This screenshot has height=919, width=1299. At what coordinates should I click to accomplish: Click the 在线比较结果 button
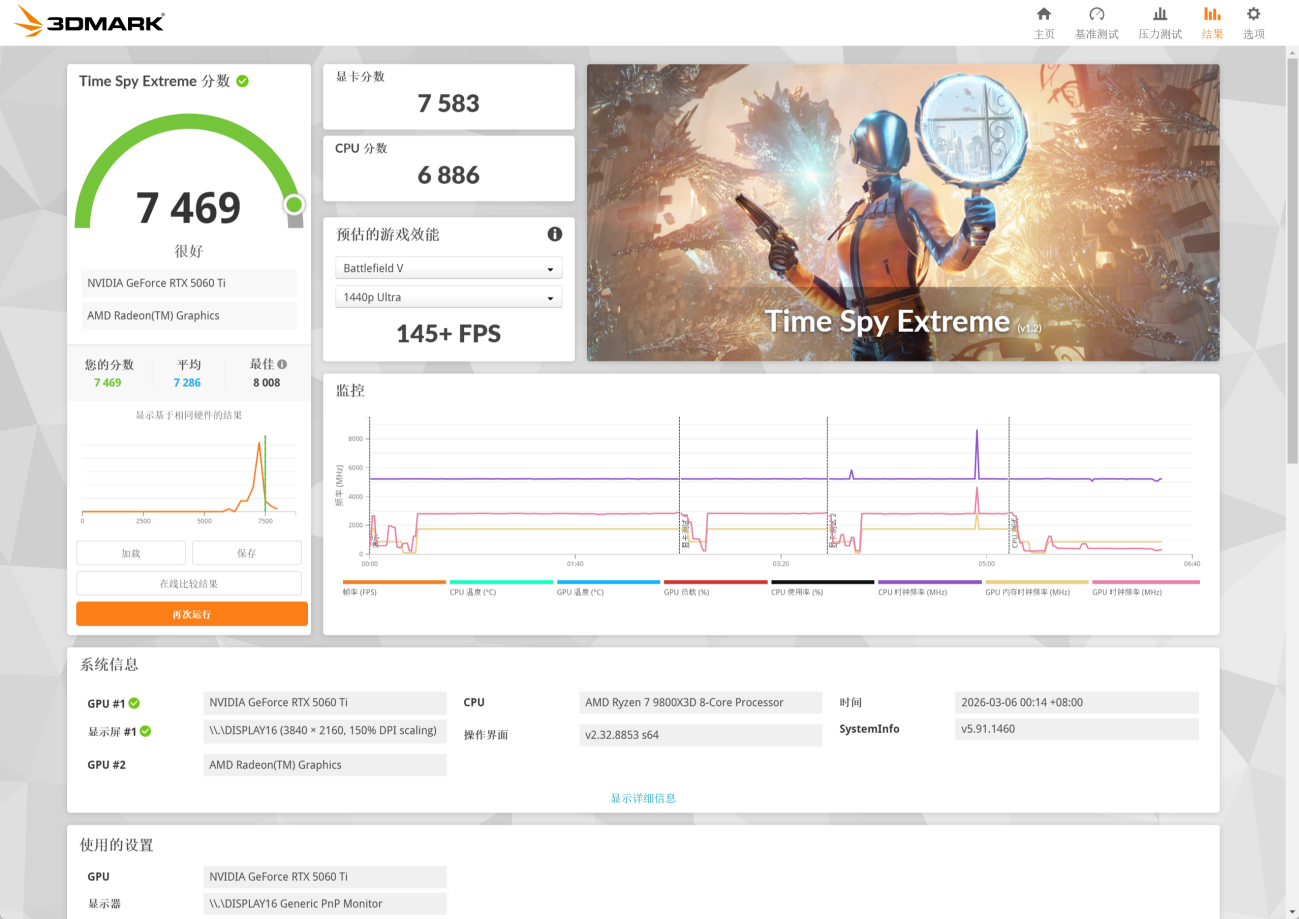189,583
